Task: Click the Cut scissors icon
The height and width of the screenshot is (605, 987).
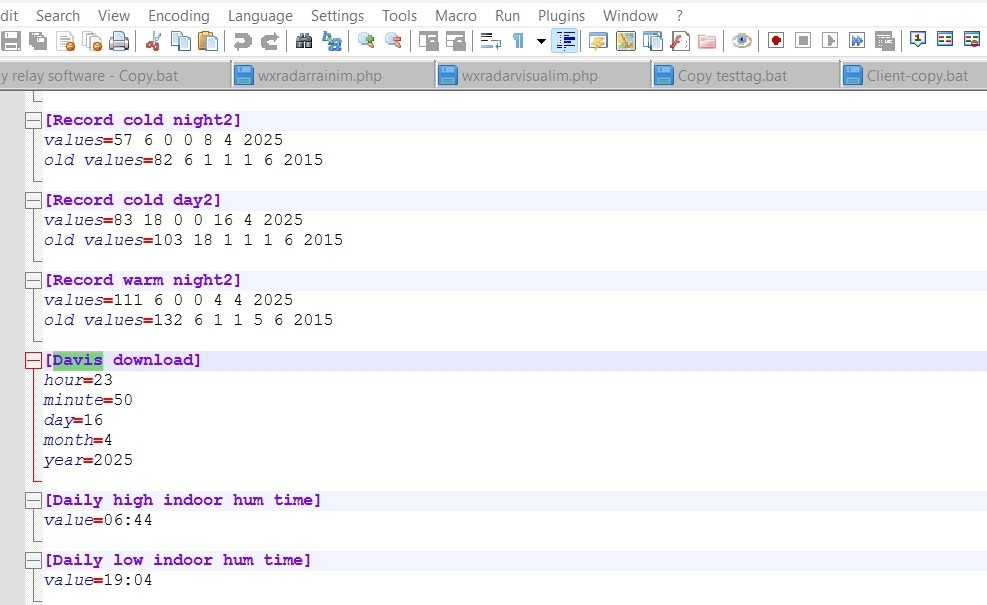Action: [153, 41]
